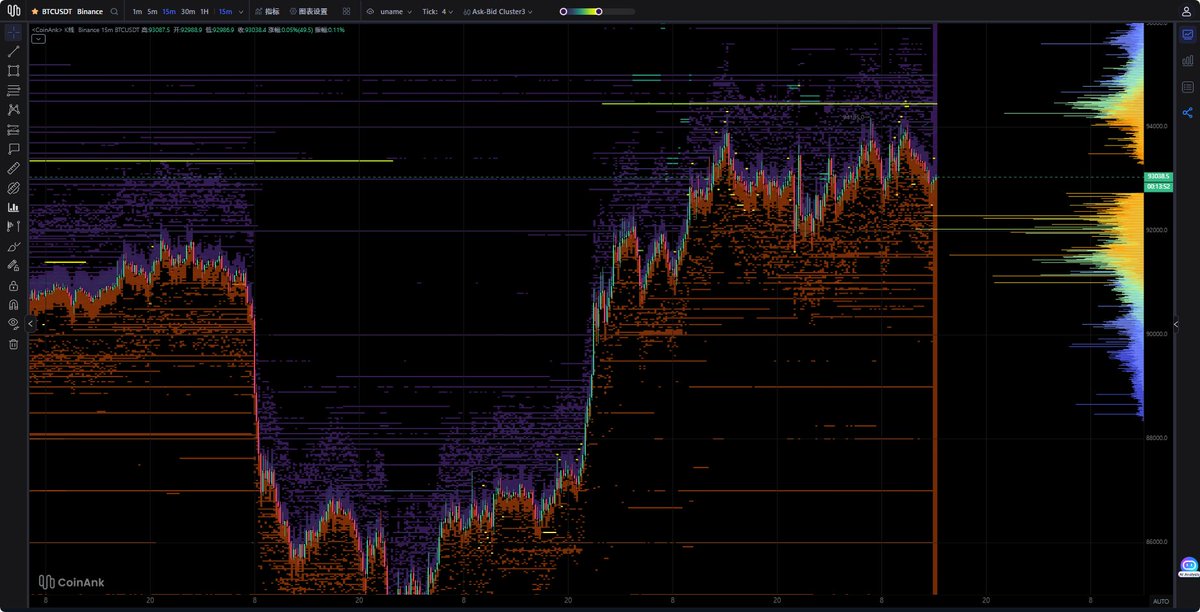The height and width of the screenshot is (612, 1200).
Task: Select the parallel lines fib tool
Action: [x=14, y=90]
